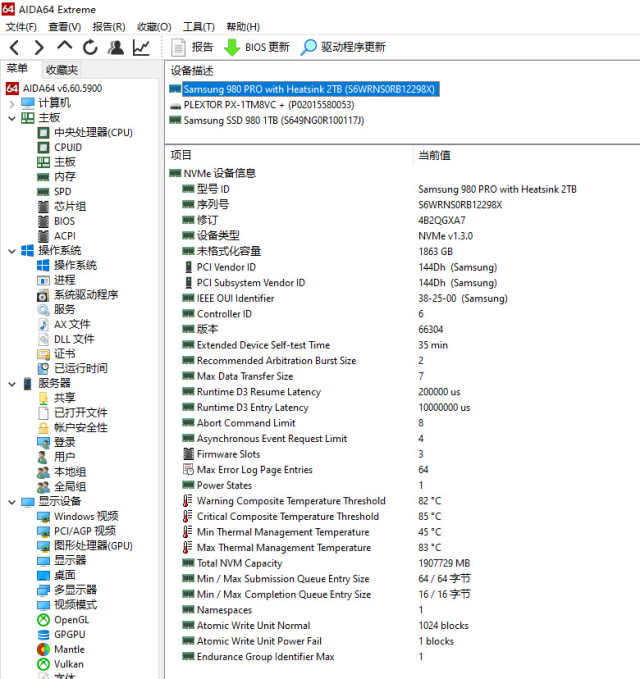640x679 pixels.
Task: Click the 图形处理器(GPU) icon
Action: click(x=43, y=546)
